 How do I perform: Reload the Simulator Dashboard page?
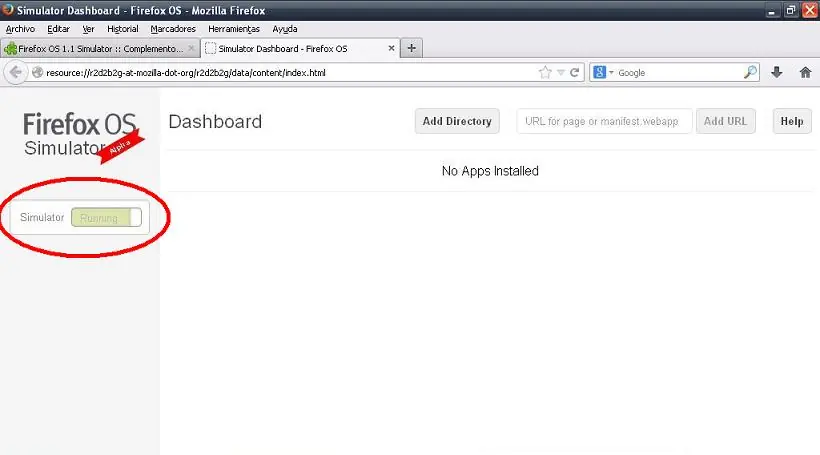click(x=574, y=72)
